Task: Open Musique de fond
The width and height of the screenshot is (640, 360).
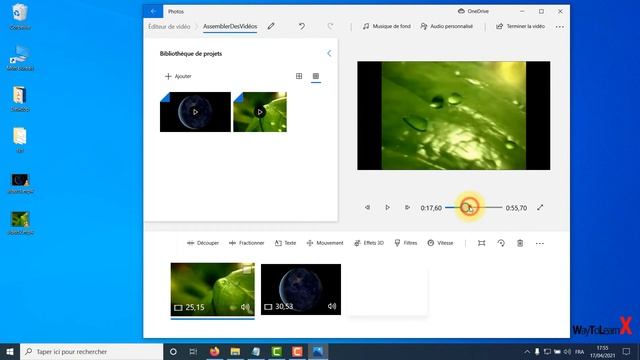Action: click(387, 27)
